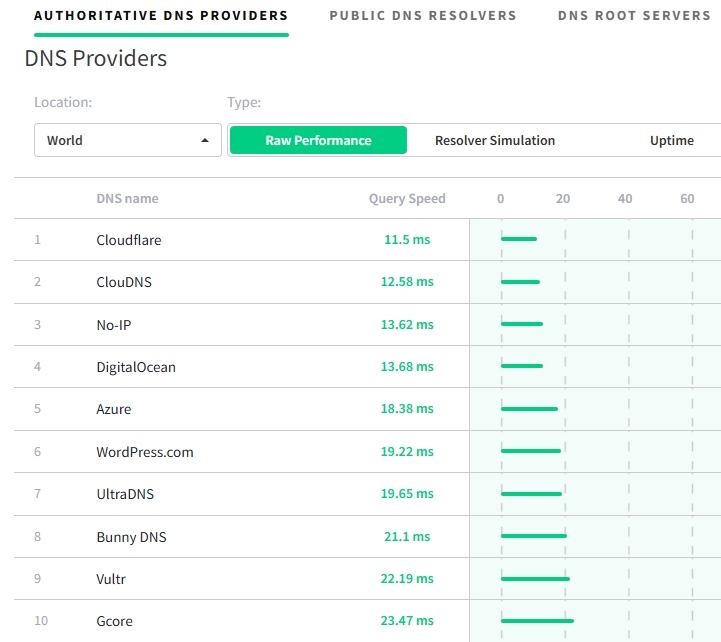Open the ClouDNS provider row
The width and height of the screenshot is (721, 642).
(367, 282)
